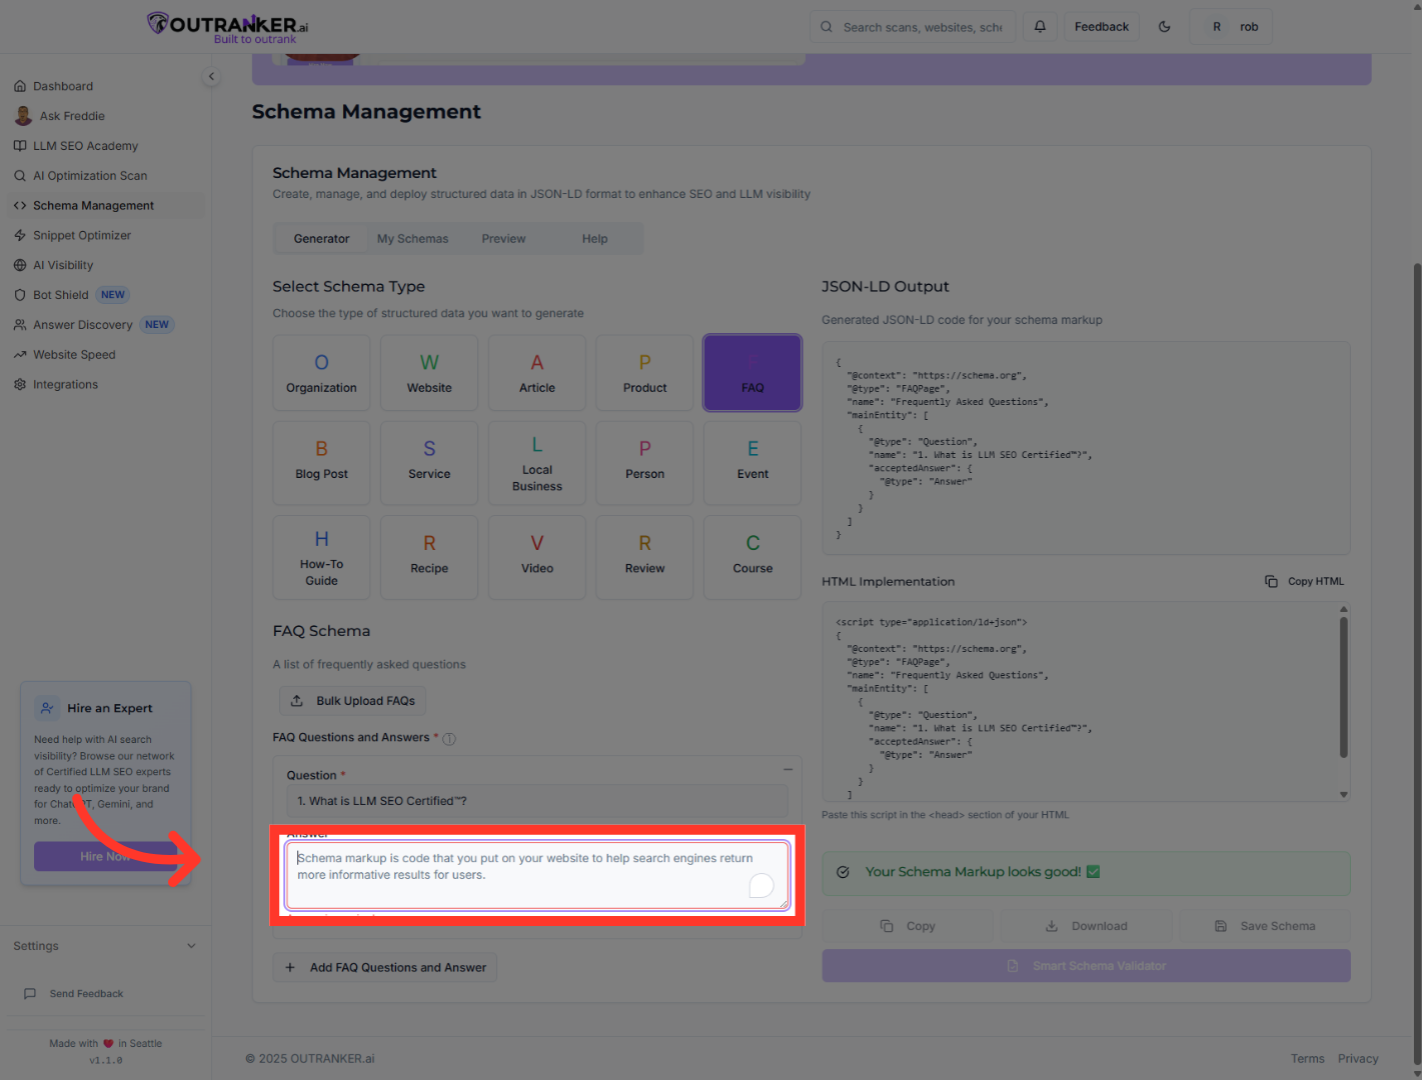The width and height of the screenshot is (1422, 1080).
Task: Collapse the Question card with minus icon
Action: (788, 770)
